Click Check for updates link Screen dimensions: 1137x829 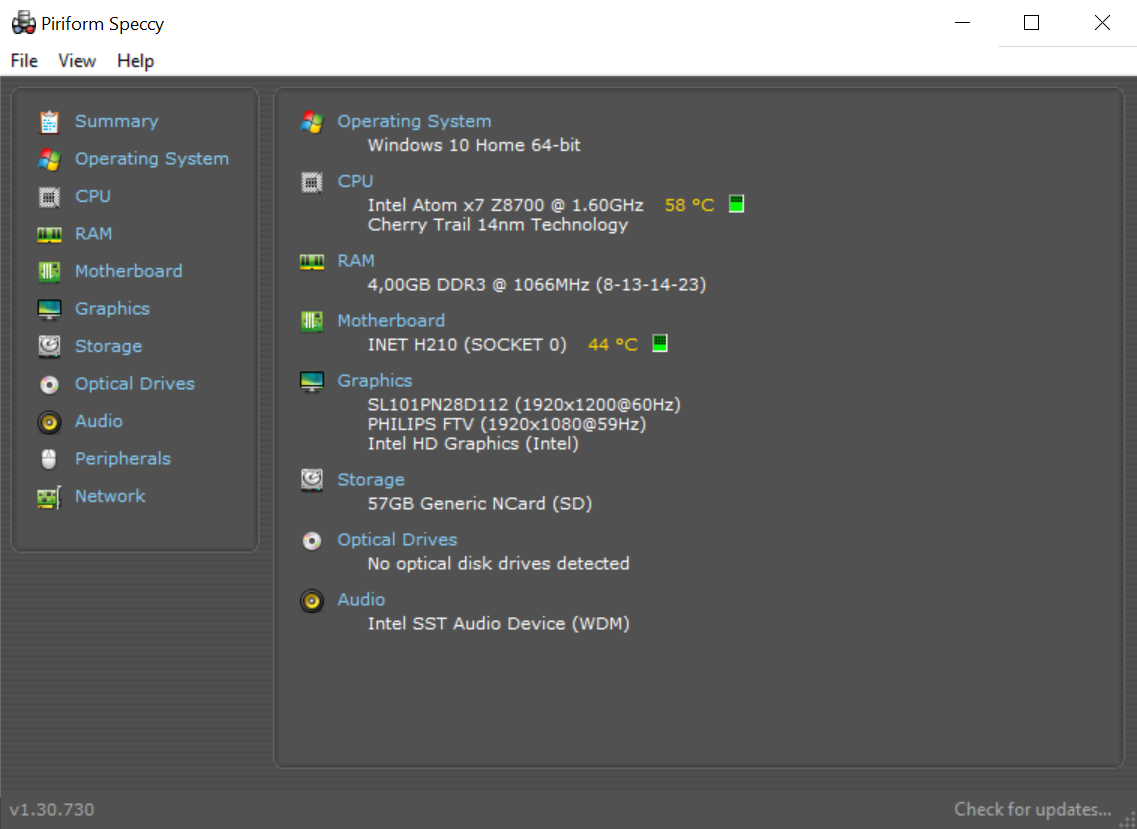point(1033,809)
